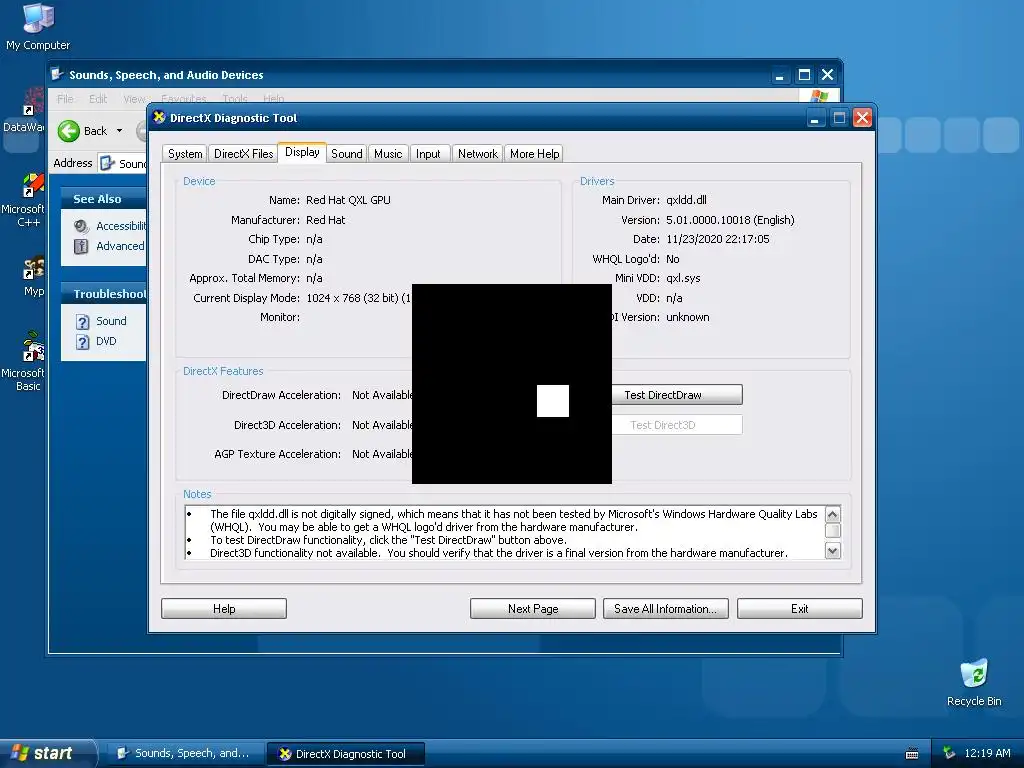Select the DataWa desktop shortcut icon
Image resolution: width=1024 pixels, height=768 pixels.
click(x=26, y=110)
